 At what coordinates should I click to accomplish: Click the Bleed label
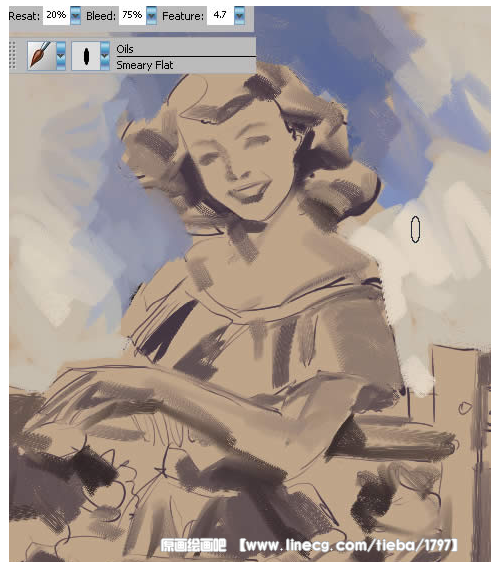coord(101,16)
